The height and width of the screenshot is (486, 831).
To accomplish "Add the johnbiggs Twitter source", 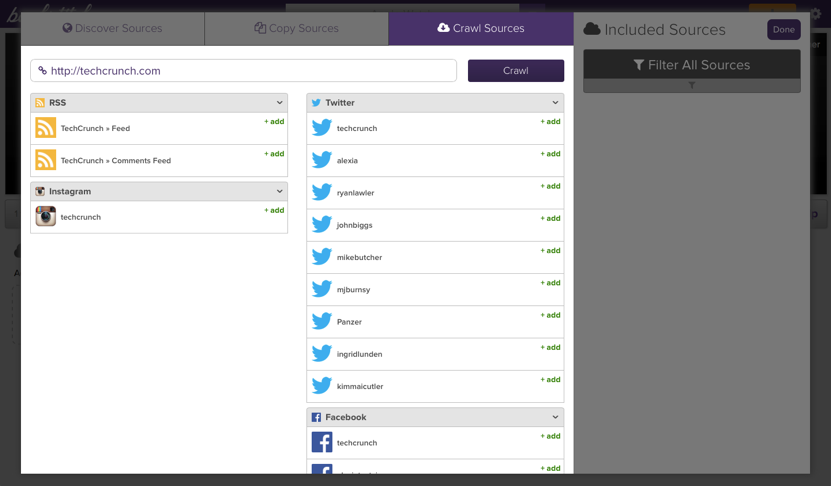I will tap(551, 218).
